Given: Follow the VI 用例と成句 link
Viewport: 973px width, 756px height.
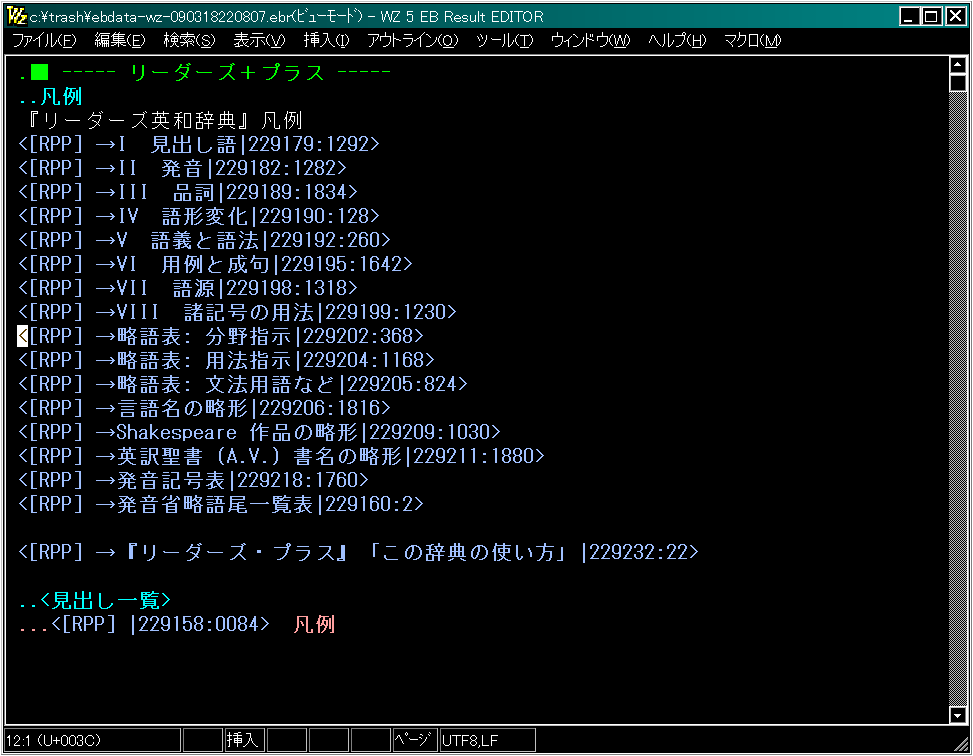Looking at the screenshot, I should pos(215,264).
